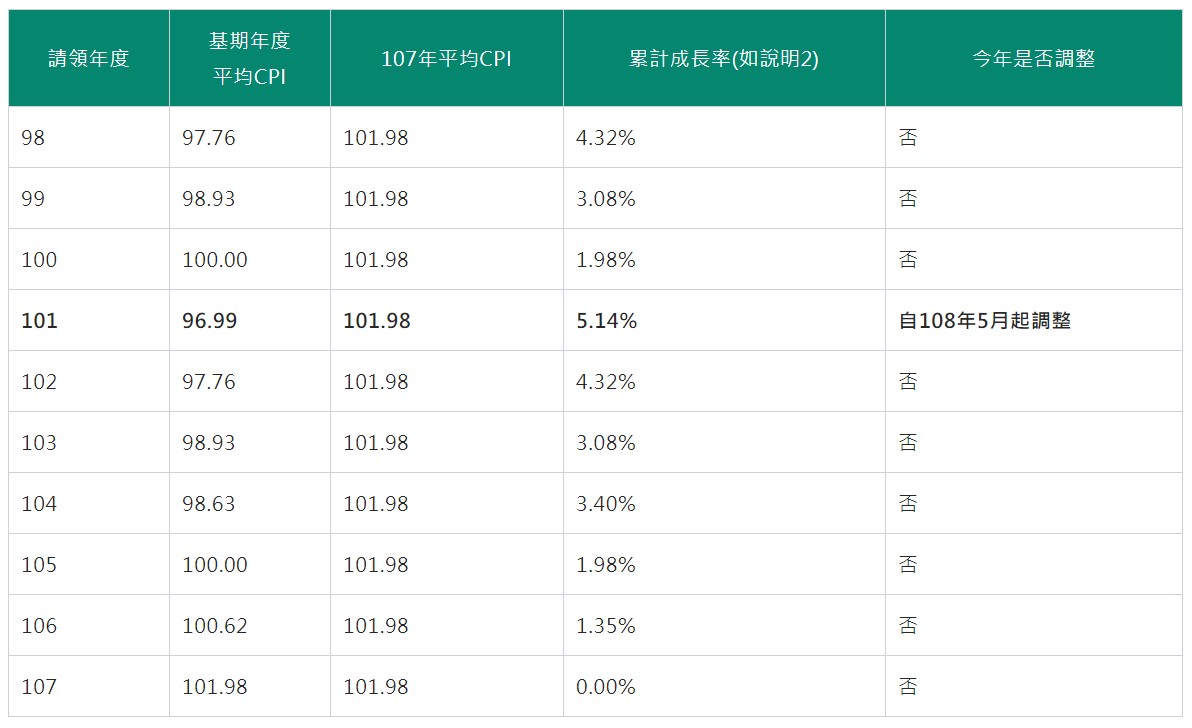The image size is (1192, 728).
Task: Click year 107 in the first column
Action: point(40,687)
